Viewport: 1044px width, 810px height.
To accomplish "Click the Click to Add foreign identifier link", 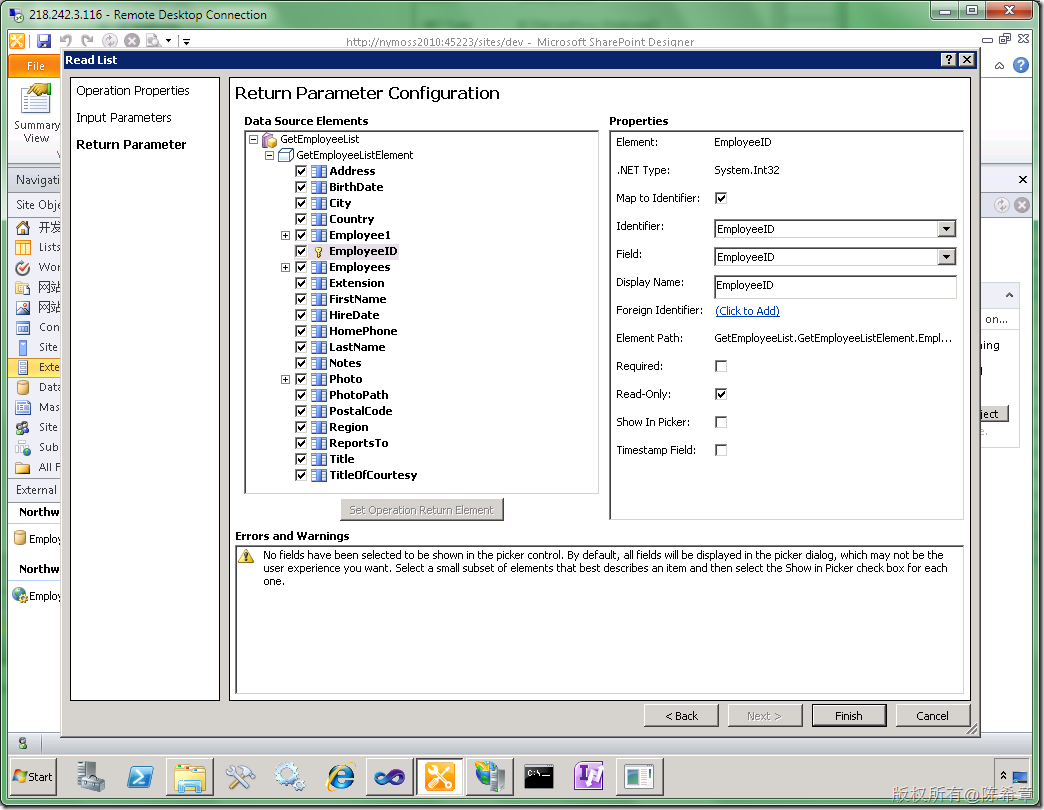I will tap(747, 311).
